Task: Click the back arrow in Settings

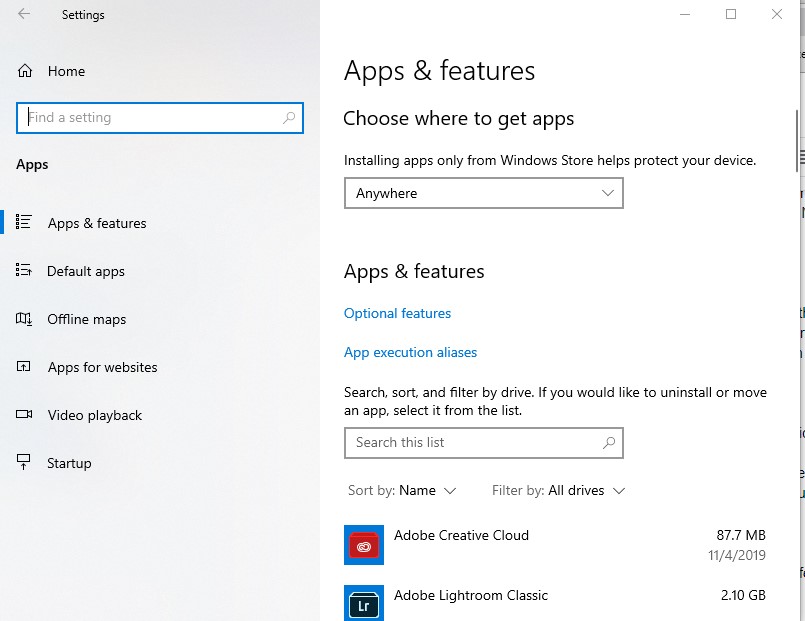Action: click(x=24, y=14)
